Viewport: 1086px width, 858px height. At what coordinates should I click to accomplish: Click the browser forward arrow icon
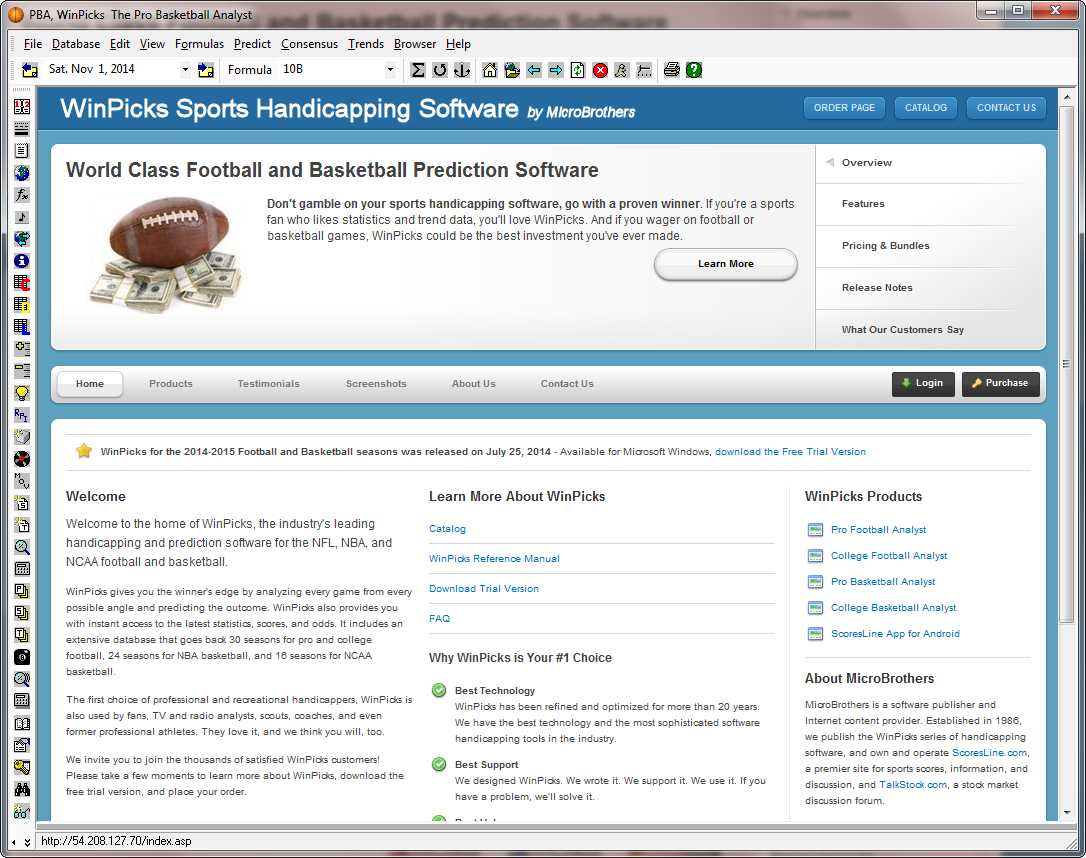[x=556, y=70]
